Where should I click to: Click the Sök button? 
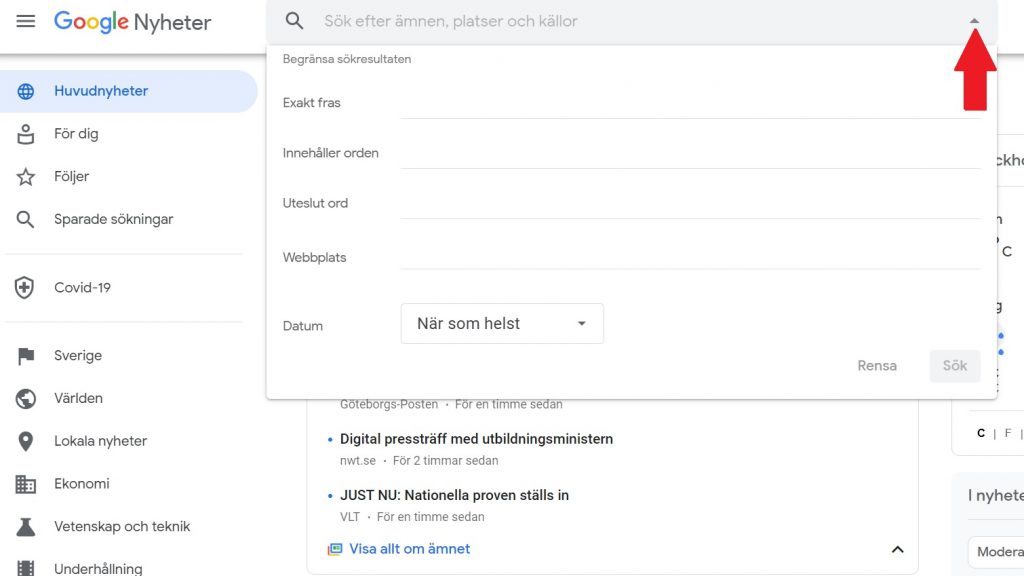[955, 366]
